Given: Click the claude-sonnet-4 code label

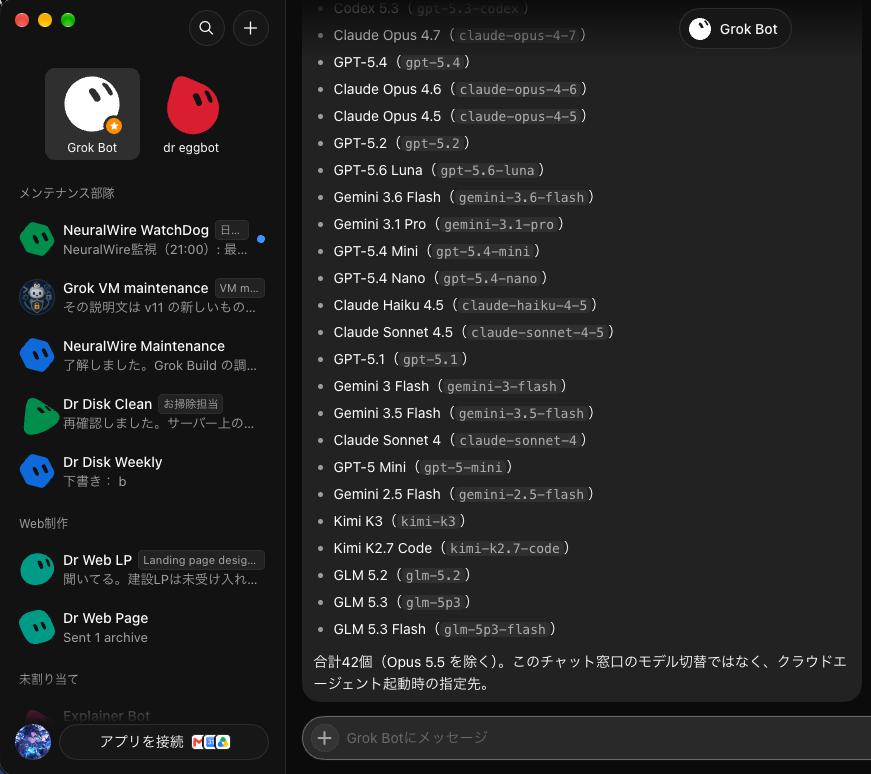Looking at the screenshot, I should tap(518, 441).
